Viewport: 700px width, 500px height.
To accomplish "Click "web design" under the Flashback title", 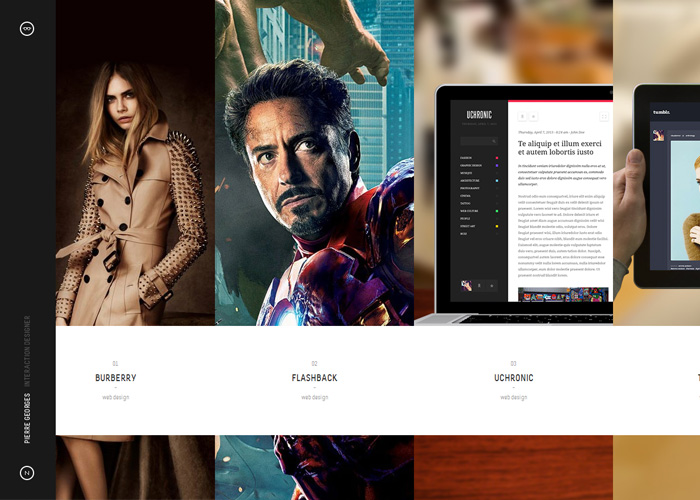I will click(314, 397).
